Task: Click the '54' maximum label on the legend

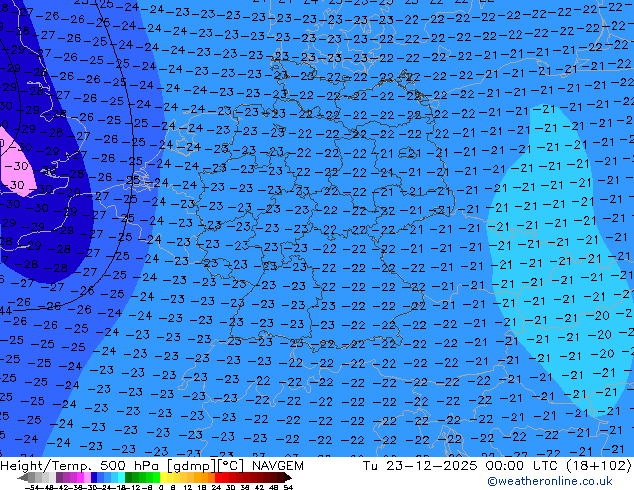Action: click(288, 487)
